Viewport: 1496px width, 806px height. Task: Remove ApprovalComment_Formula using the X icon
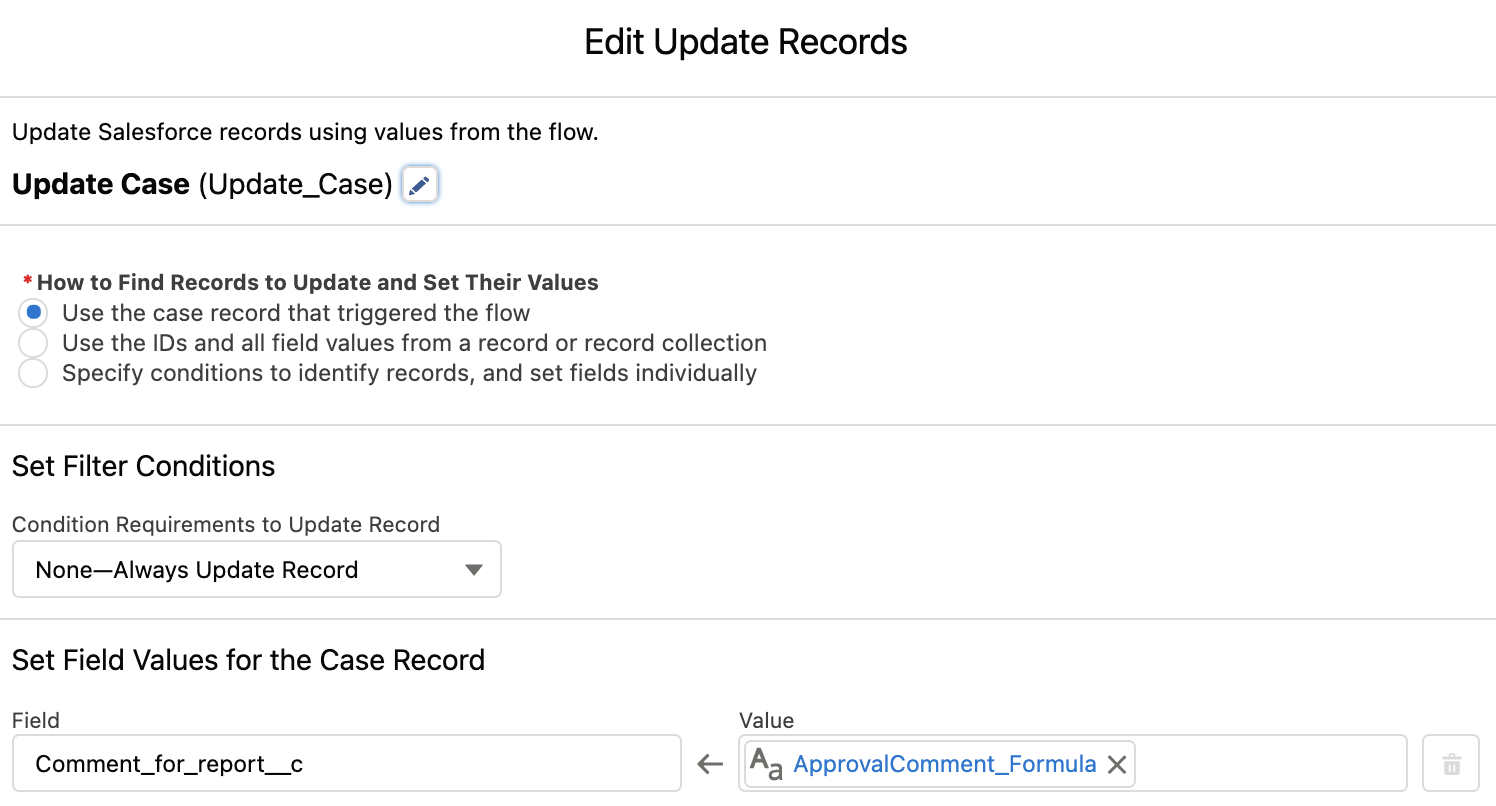(1117, 764)
